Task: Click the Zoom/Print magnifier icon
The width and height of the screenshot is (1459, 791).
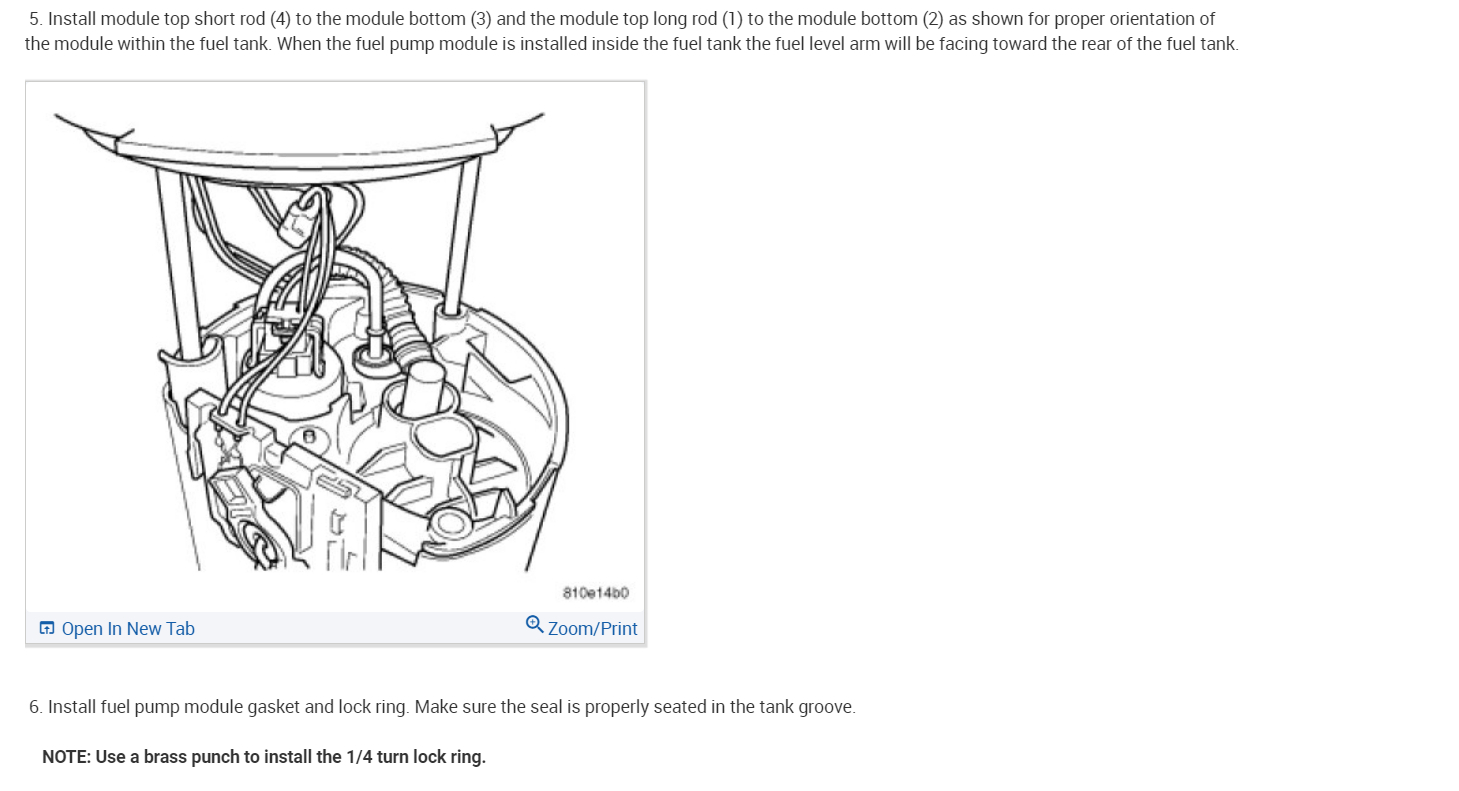Action: (x=534, y=624)
